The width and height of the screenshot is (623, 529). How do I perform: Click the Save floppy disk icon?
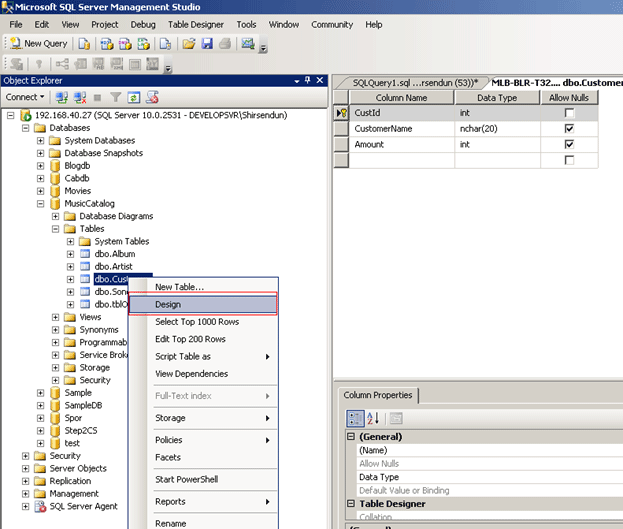coord(207,44)
